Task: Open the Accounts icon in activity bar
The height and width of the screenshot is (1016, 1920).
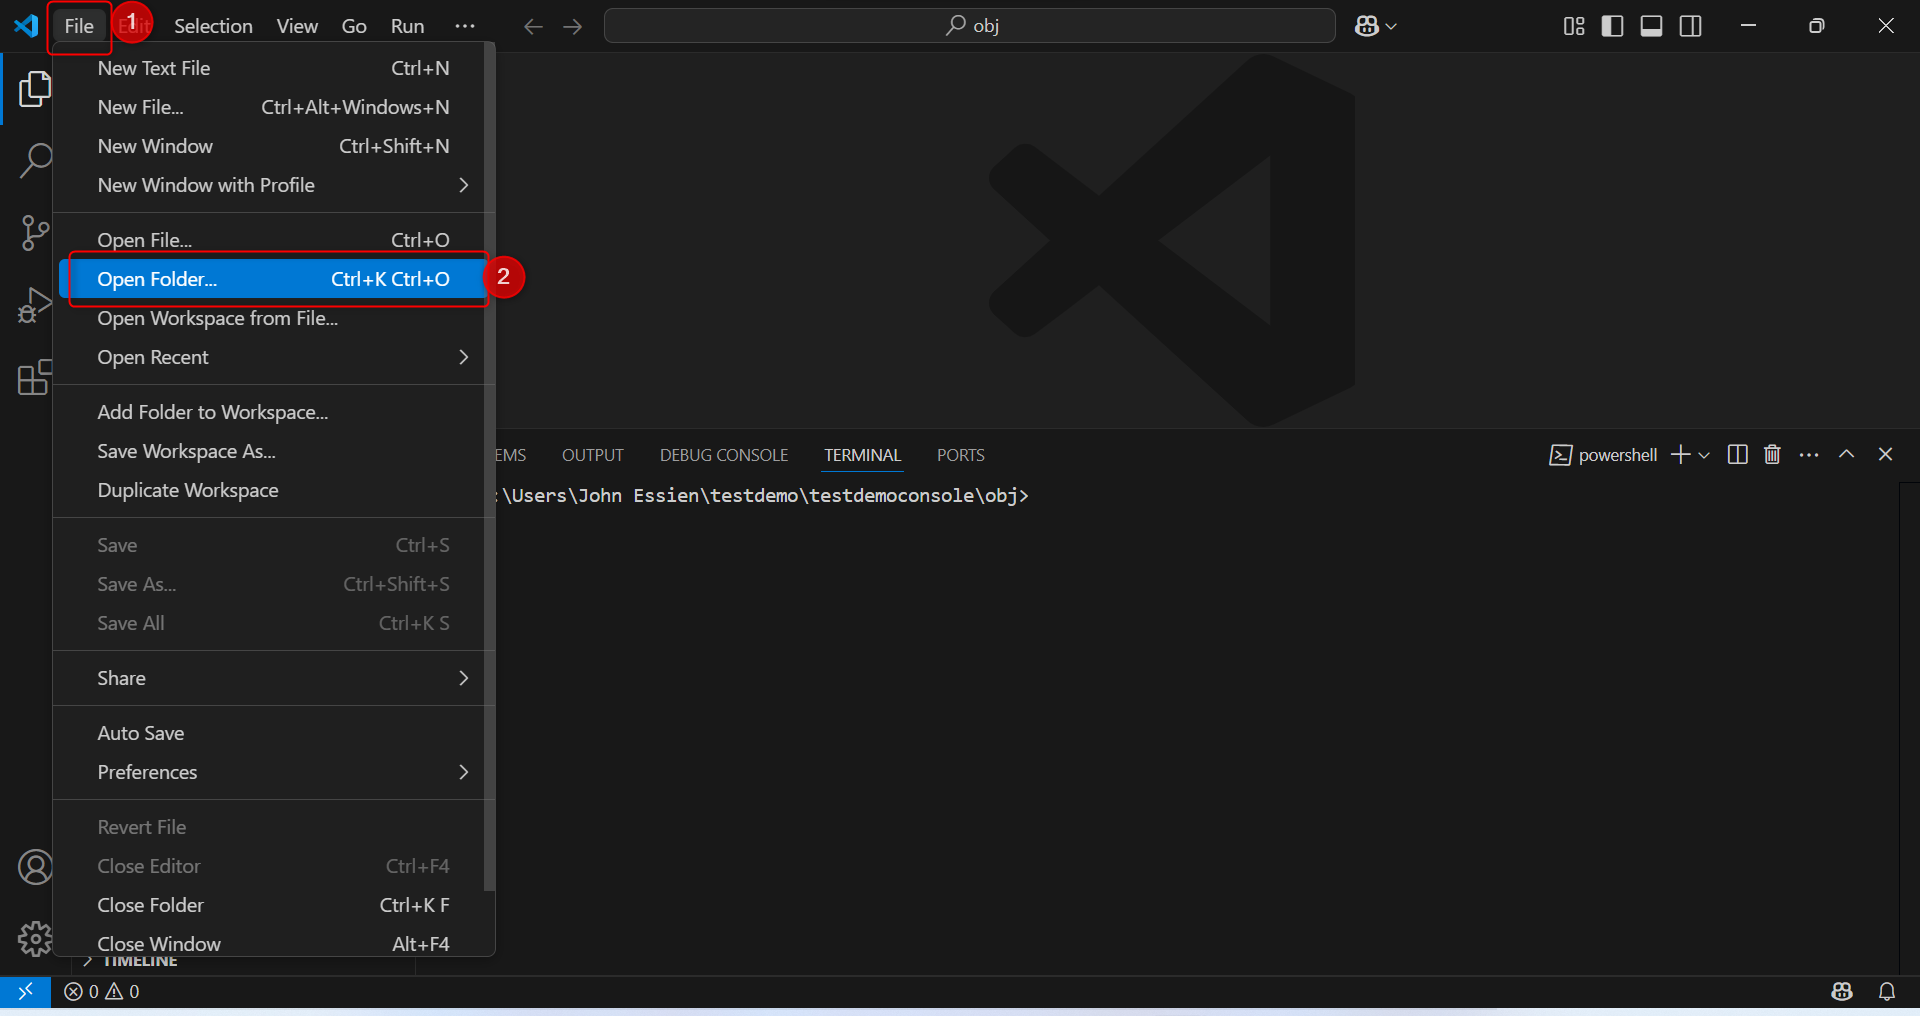Action: [x=35, y=867]
